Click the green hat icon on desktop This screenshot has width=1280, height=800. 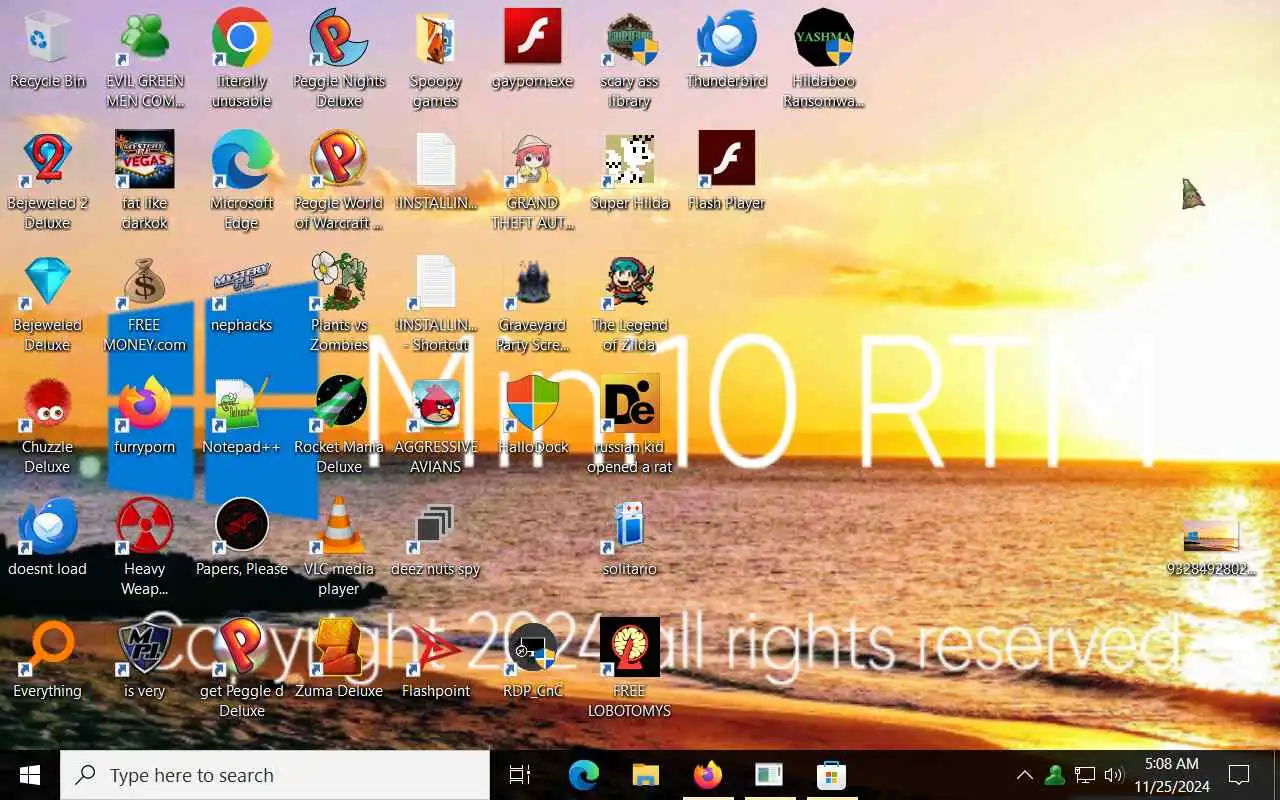point(1192,194)
